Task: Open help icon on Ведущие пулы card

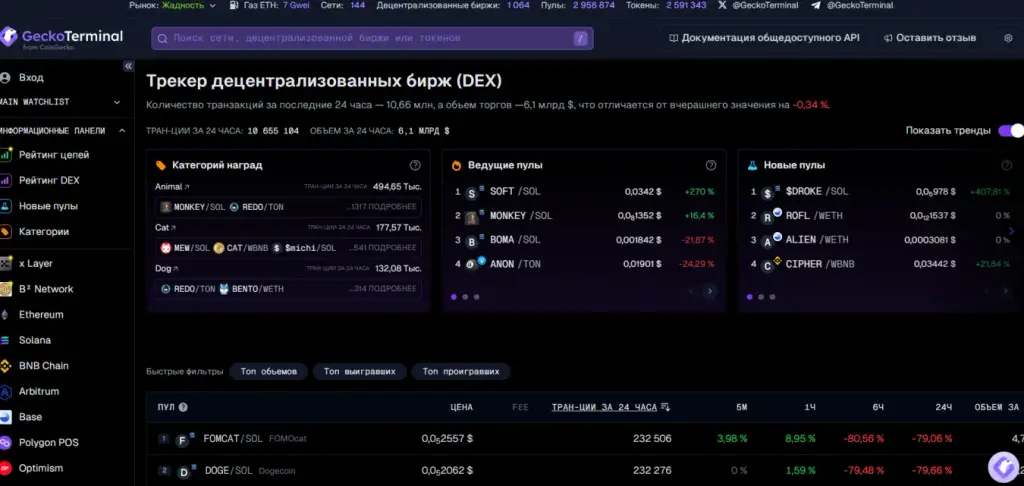Action: click(711, 165)
